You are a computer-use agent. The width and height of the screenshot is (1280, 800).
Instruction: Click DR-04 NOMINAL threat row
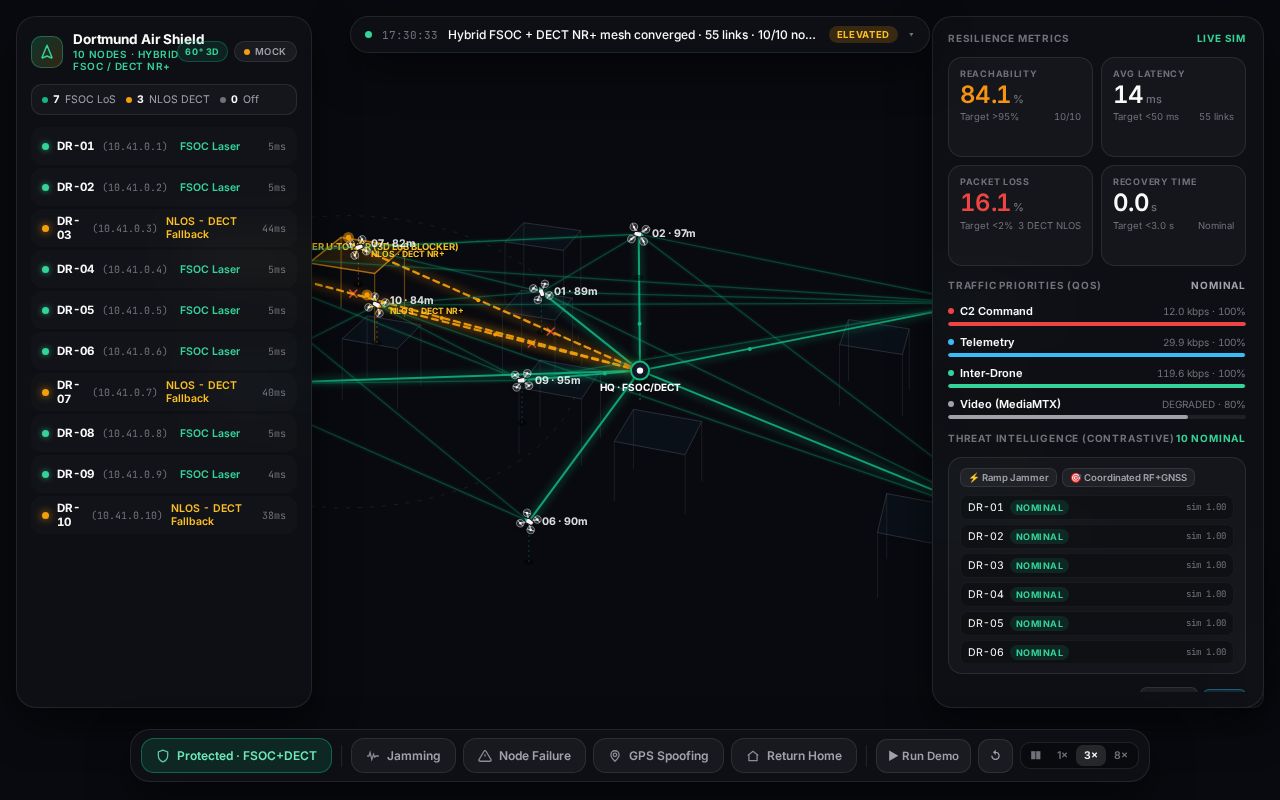(x=1097, y=594)
